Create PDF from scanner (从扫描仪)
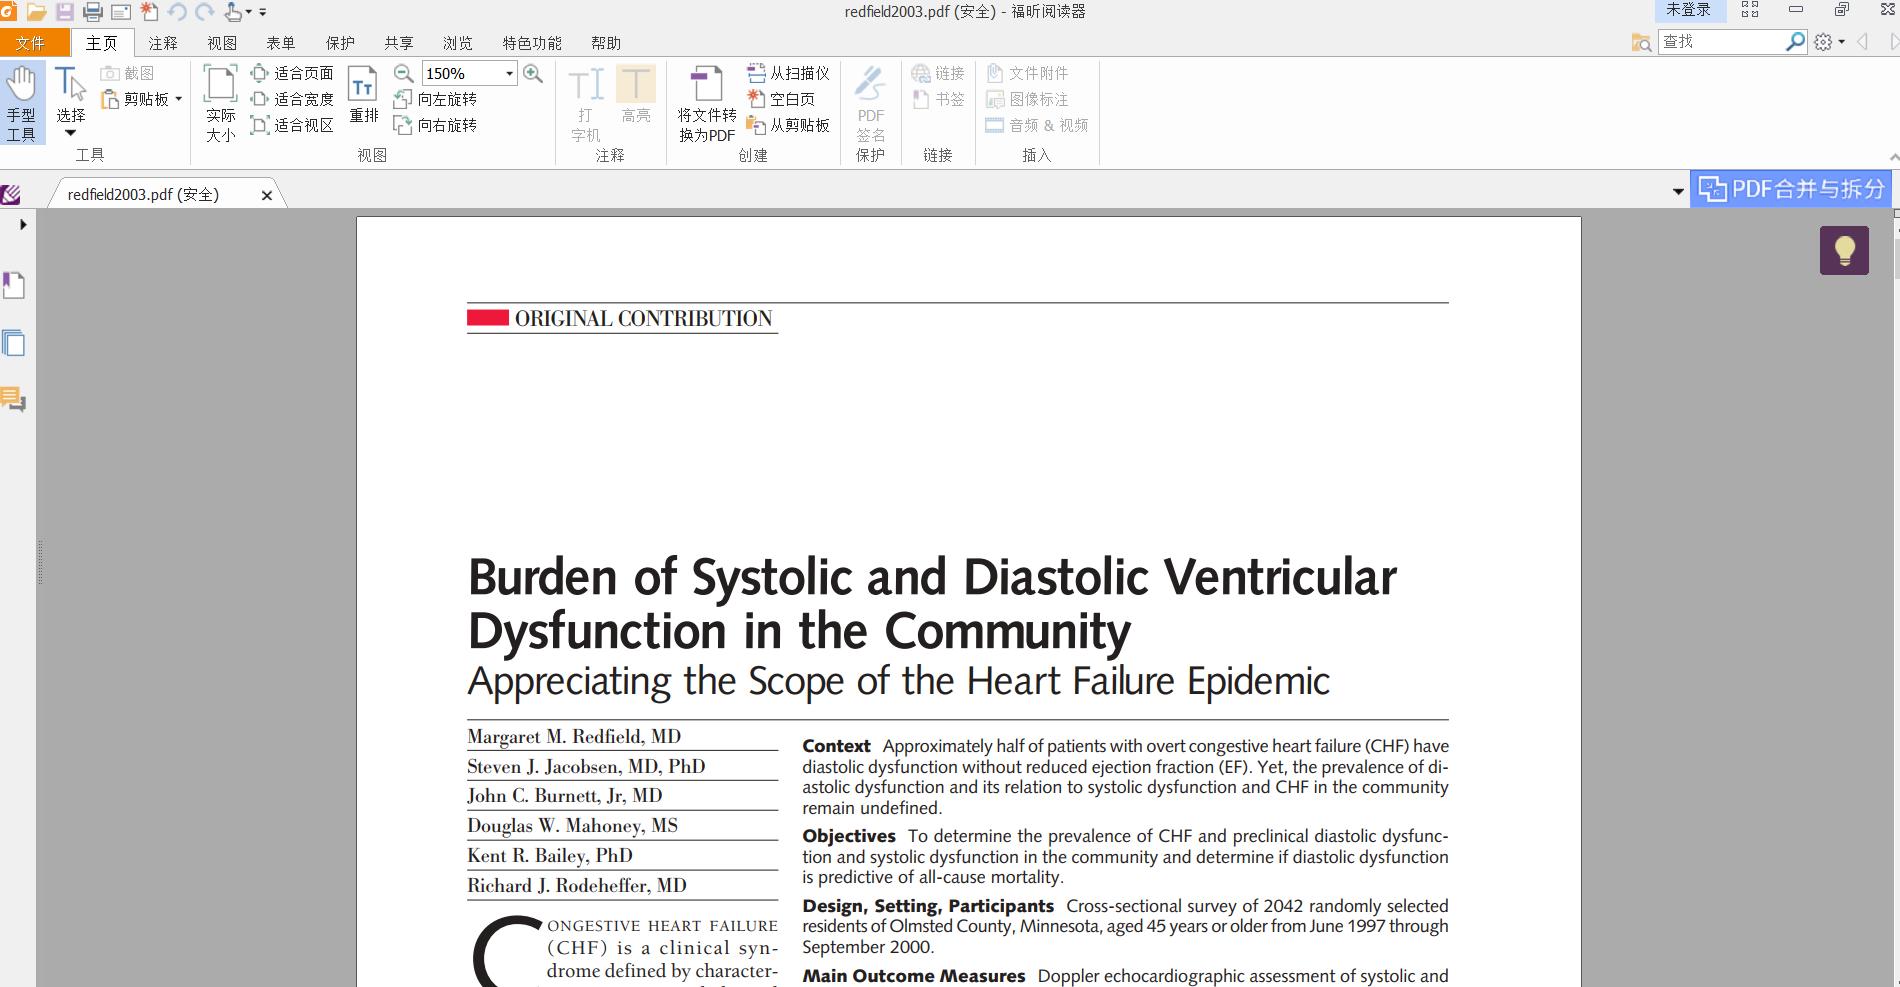This screenshot has width=1900, height=987. 789,73
